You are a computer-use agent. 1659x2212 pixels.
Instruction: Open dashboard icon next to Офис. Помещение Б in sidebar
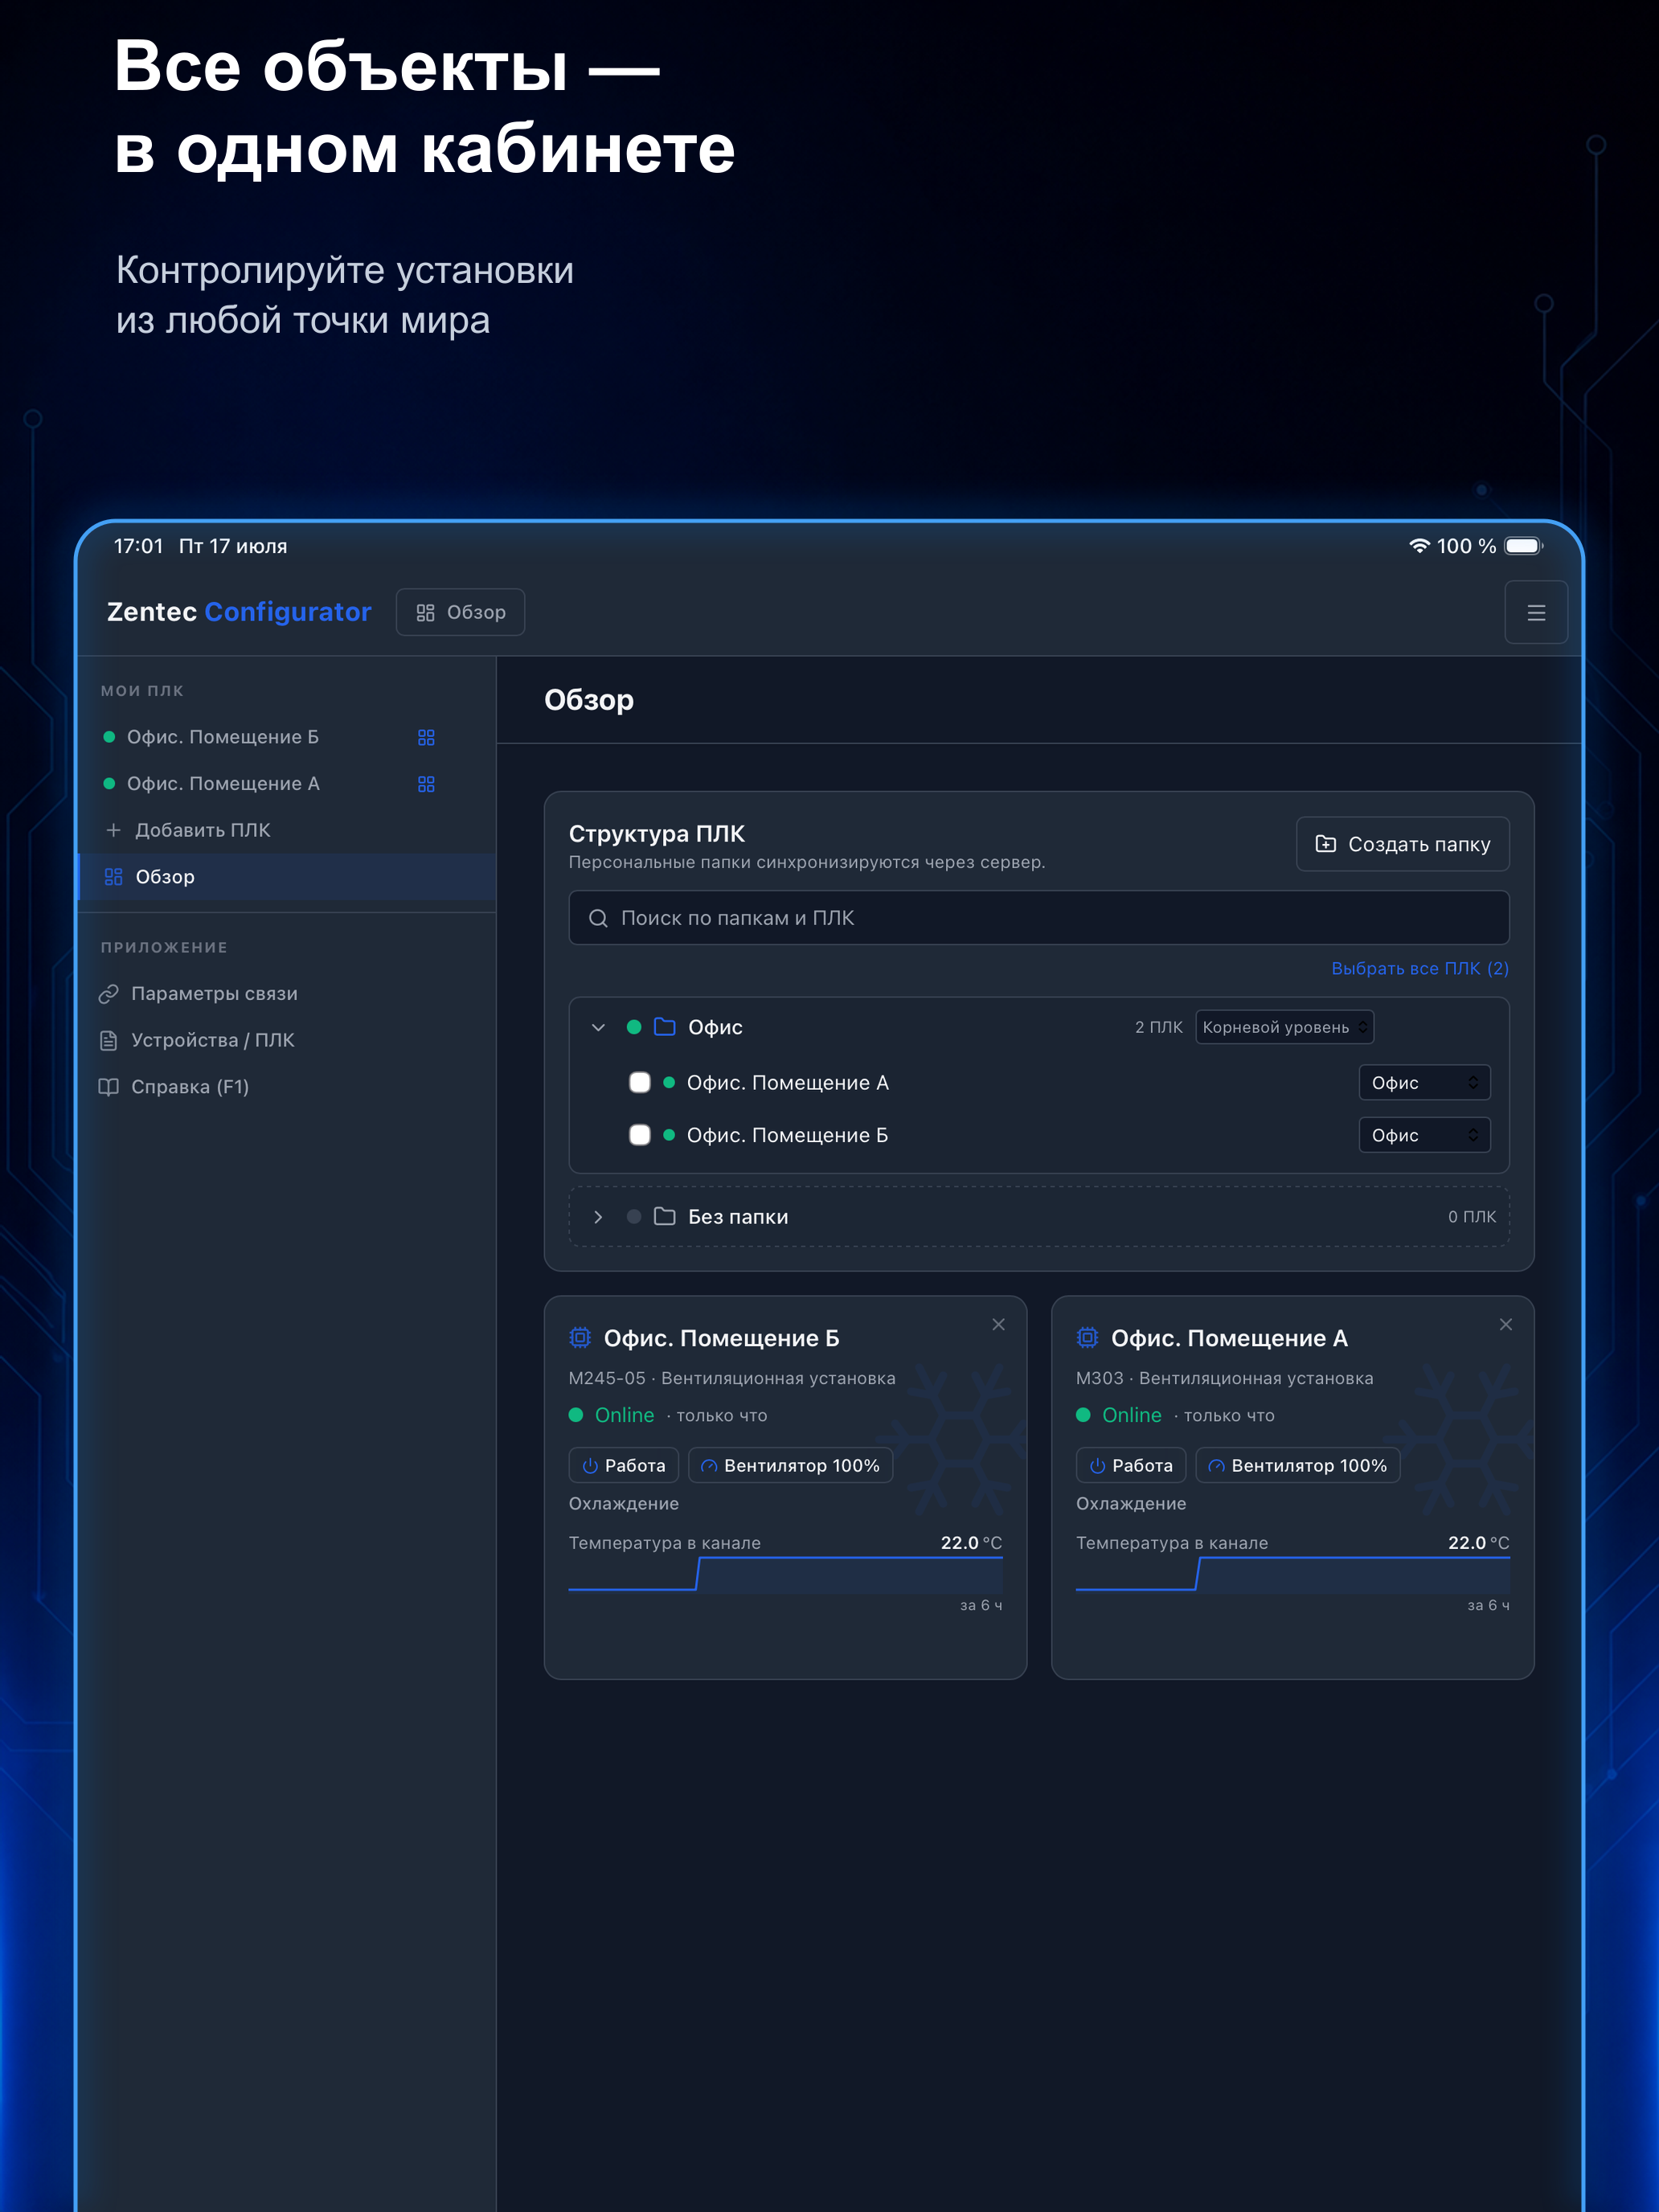point(426,737)
